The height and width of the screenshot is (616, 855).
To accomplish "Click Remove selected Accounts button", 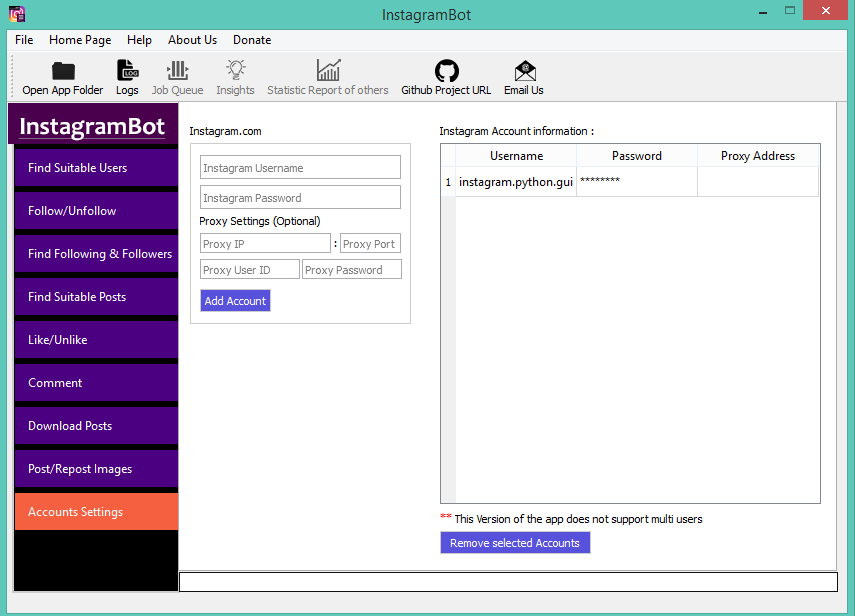I will [515, 543].
